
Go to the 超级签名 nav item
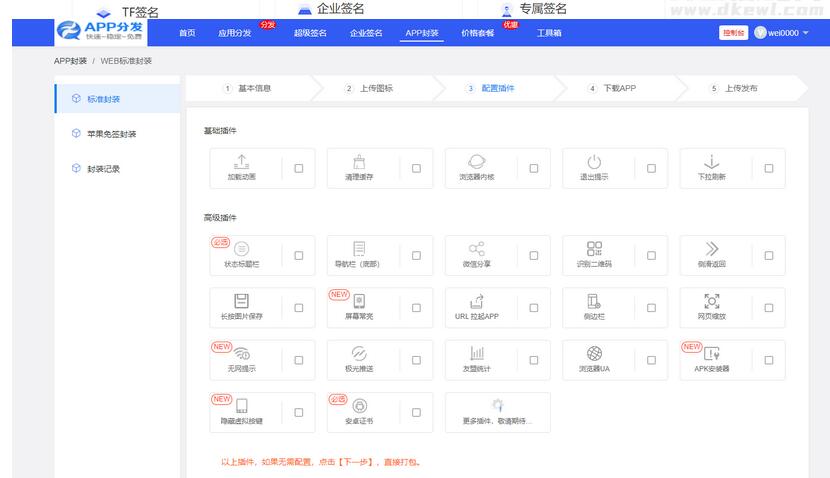310,33
